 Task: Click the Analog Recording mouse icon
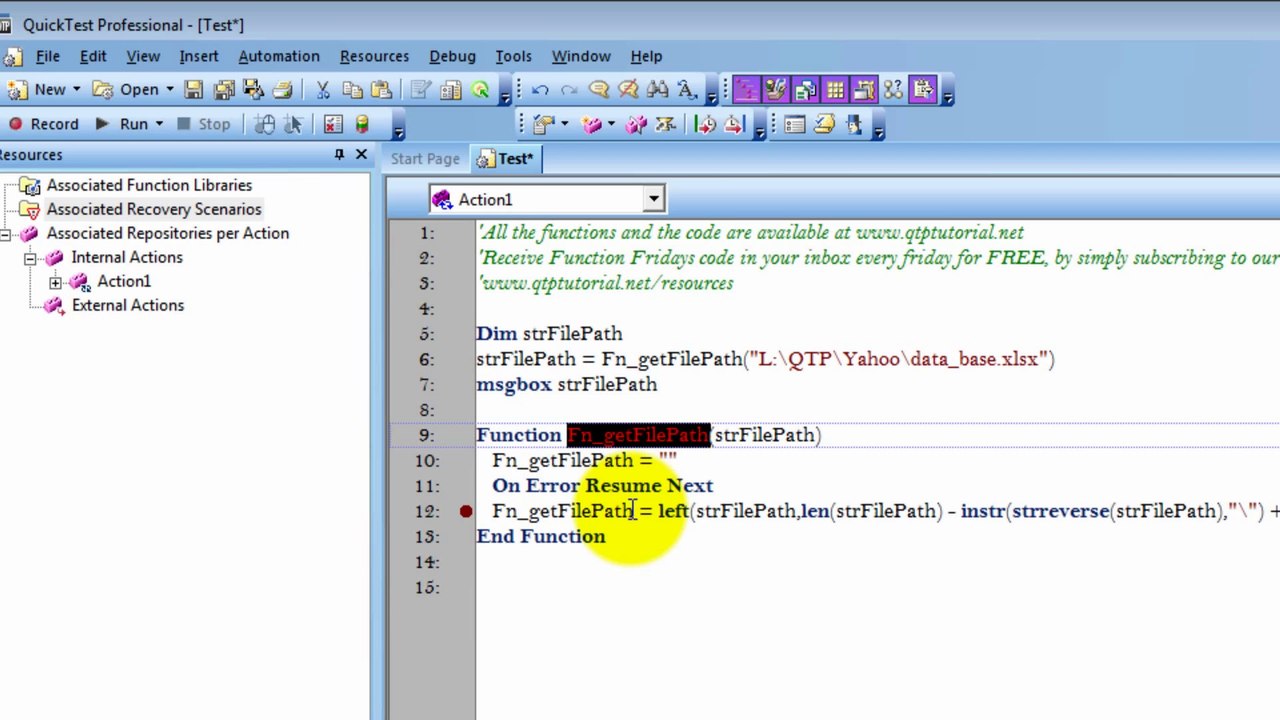pos(264,124)
